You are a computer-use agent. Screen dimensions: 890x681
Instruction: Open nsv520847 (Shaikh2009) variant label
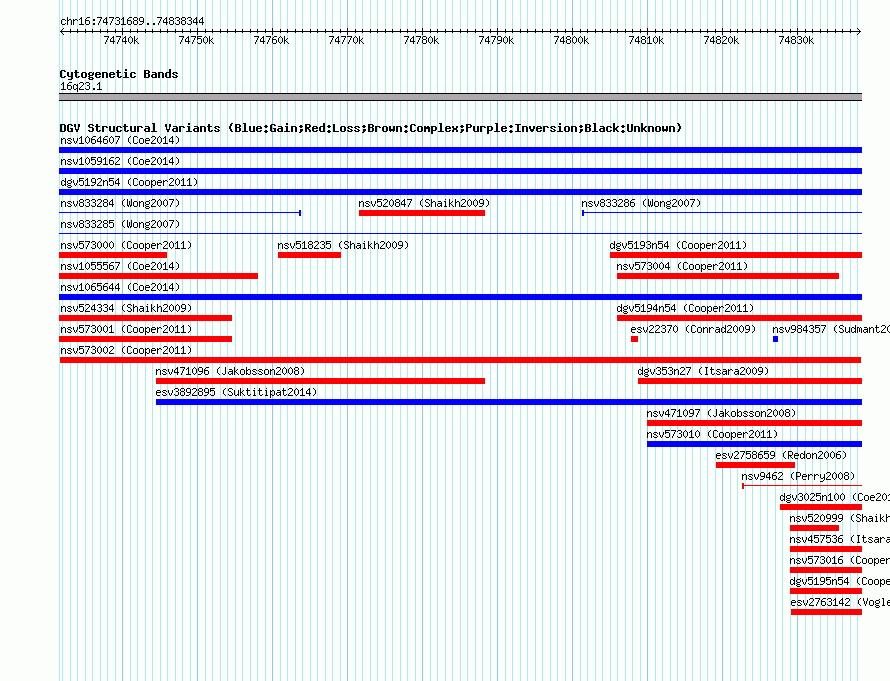[x=424, y=203]
